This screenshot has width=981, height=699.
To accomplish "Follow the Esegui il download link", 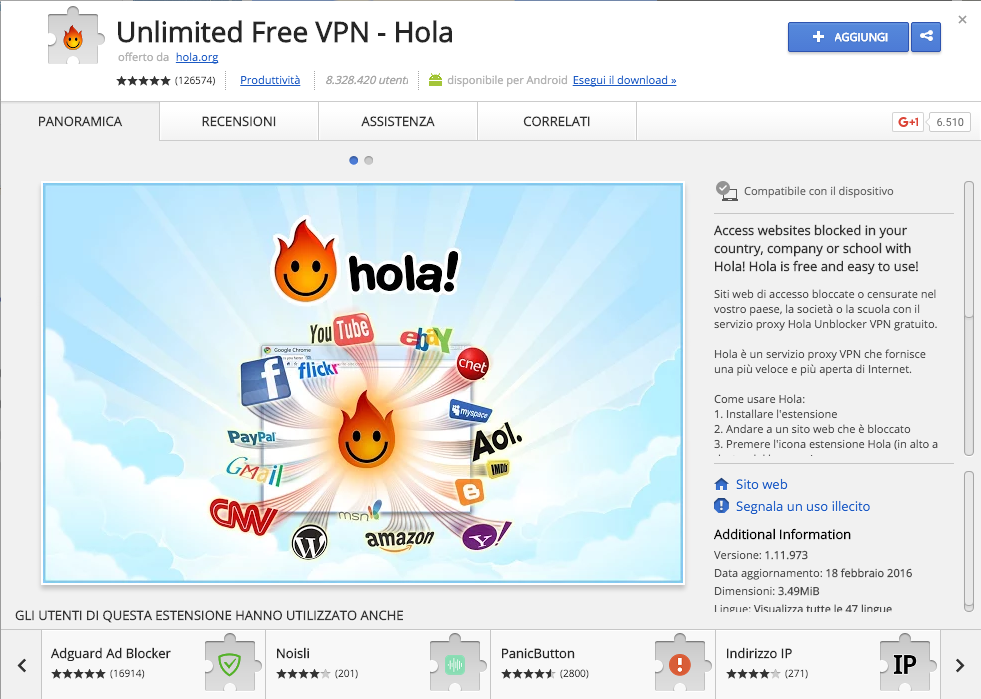I will [624, 80].
